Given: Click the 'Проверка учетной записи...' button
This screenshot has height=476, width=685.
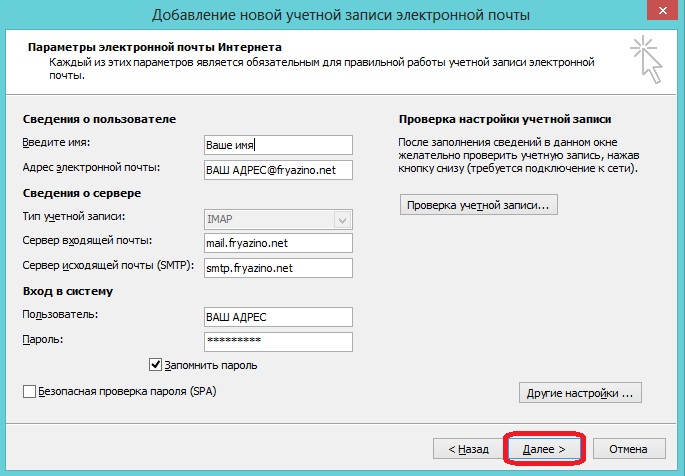Looking at the screenshot, I should pos(478,205).
